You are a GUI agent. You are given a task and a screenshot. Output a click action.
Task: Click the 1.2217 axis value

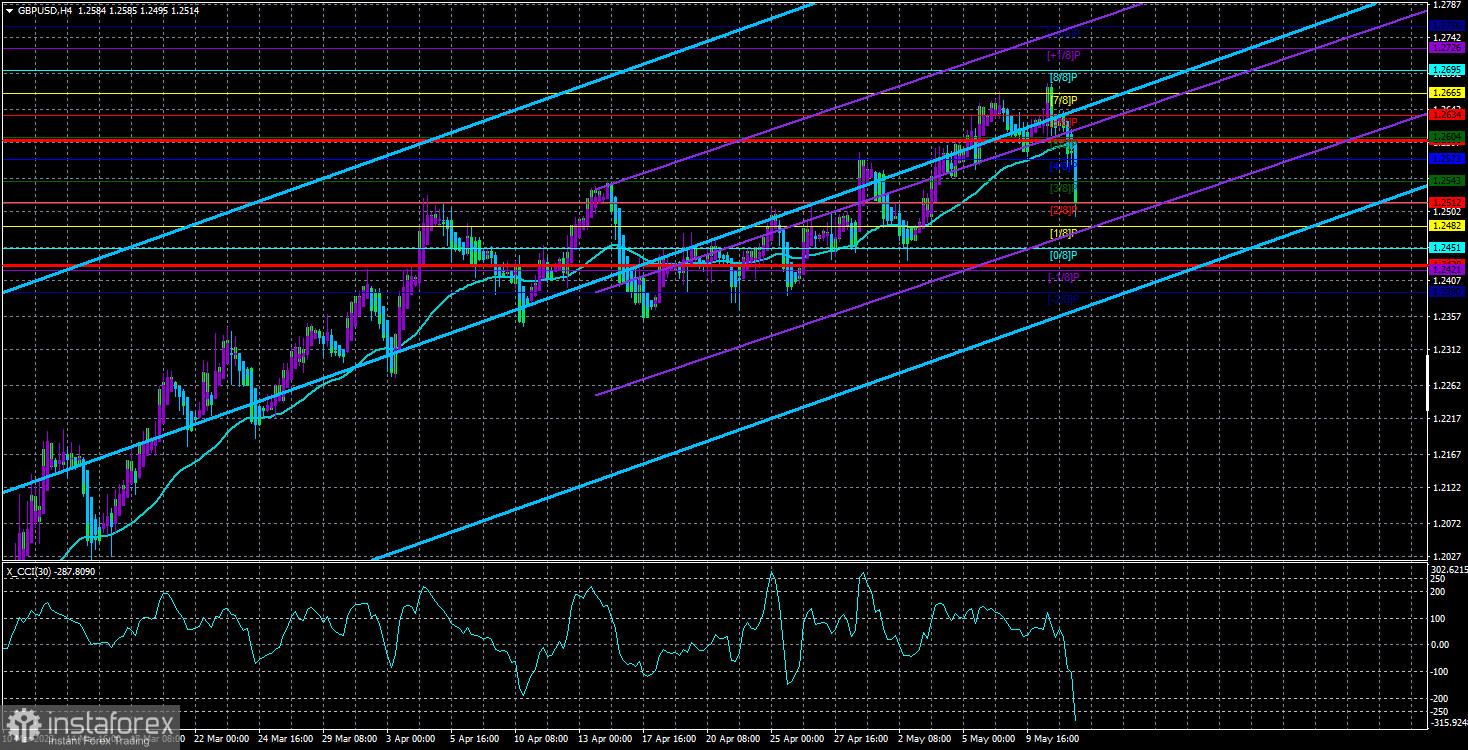[1448, 419]
